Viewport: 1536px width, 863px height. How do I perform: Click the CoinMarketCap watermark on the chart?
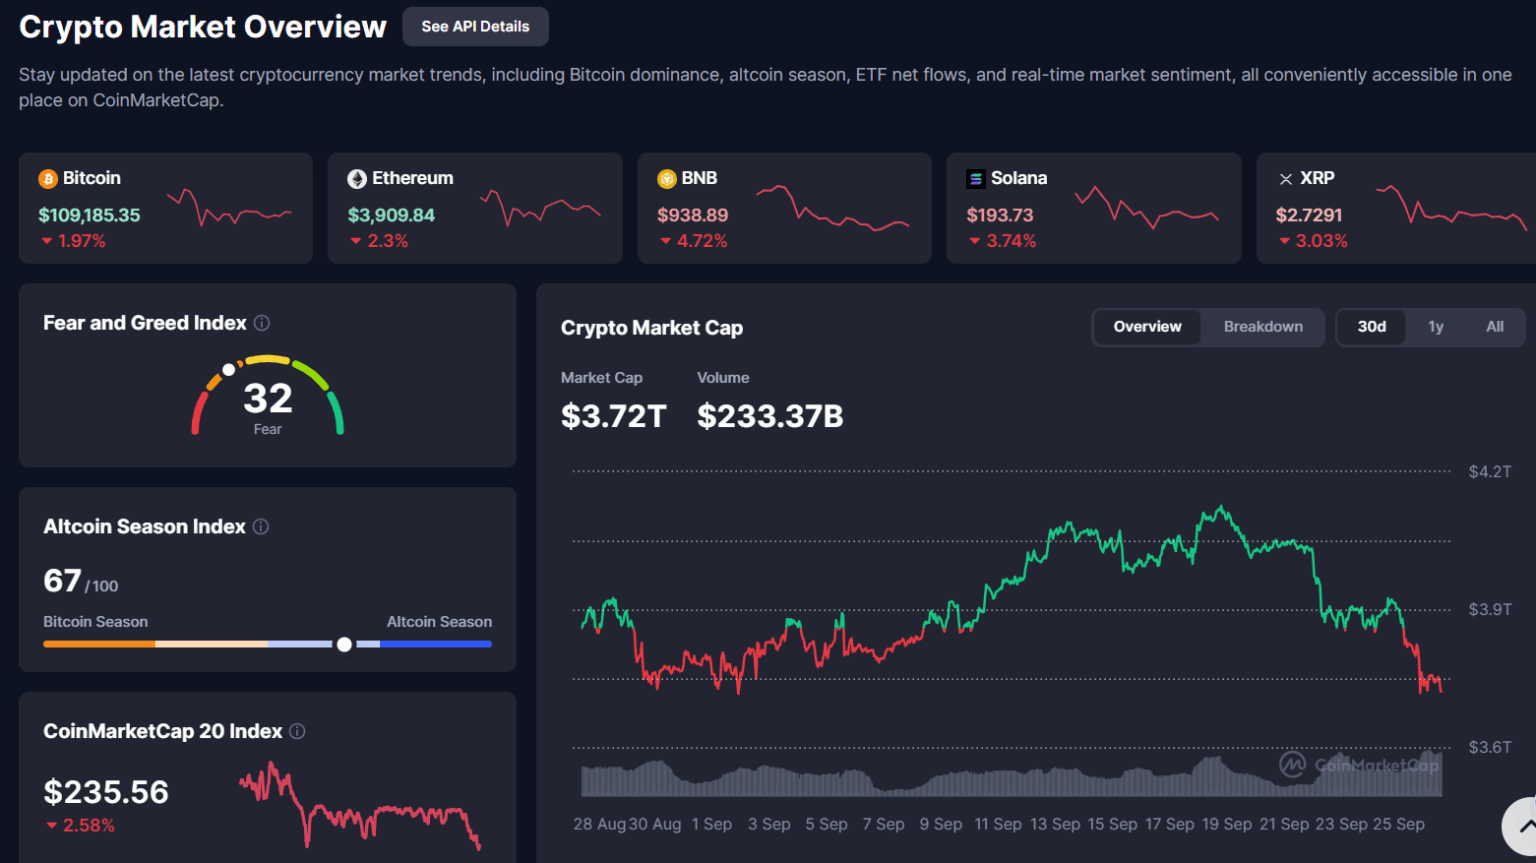[x=1360, y=765]
